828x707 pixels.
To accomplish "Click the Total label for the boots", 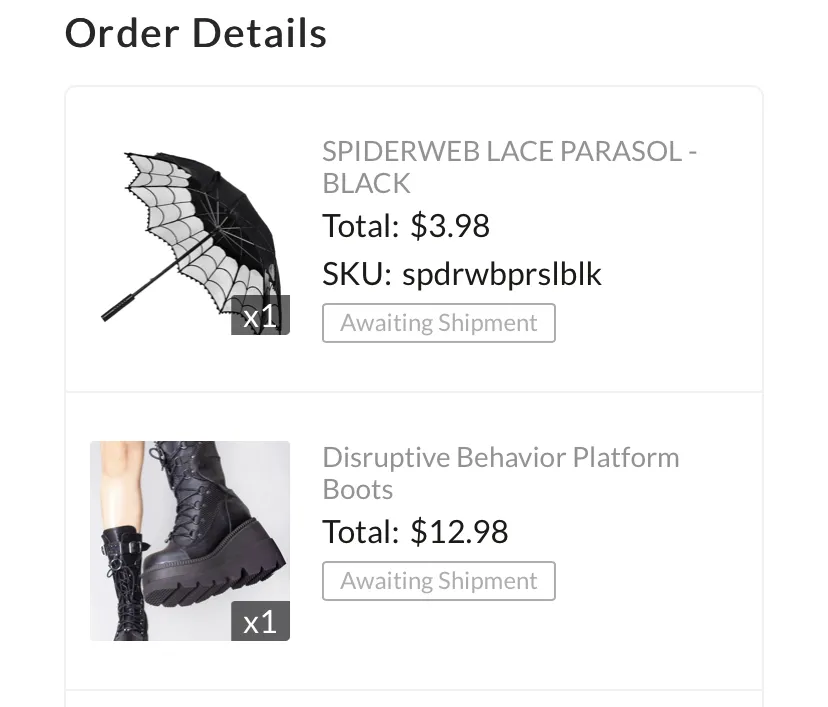I will [361, 531].
